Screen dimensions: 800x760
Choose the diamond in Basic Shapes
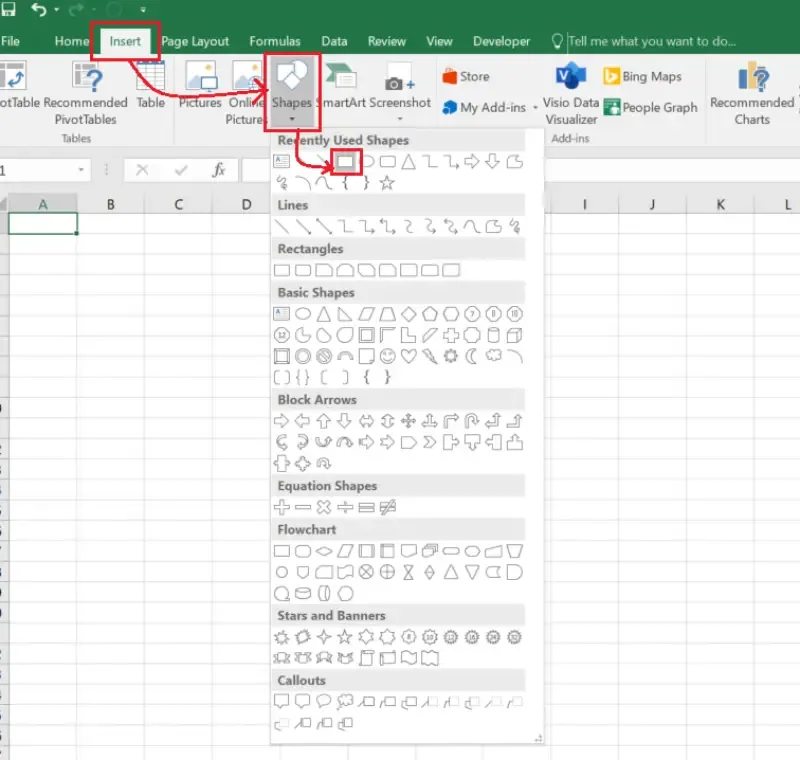(409, 314)
